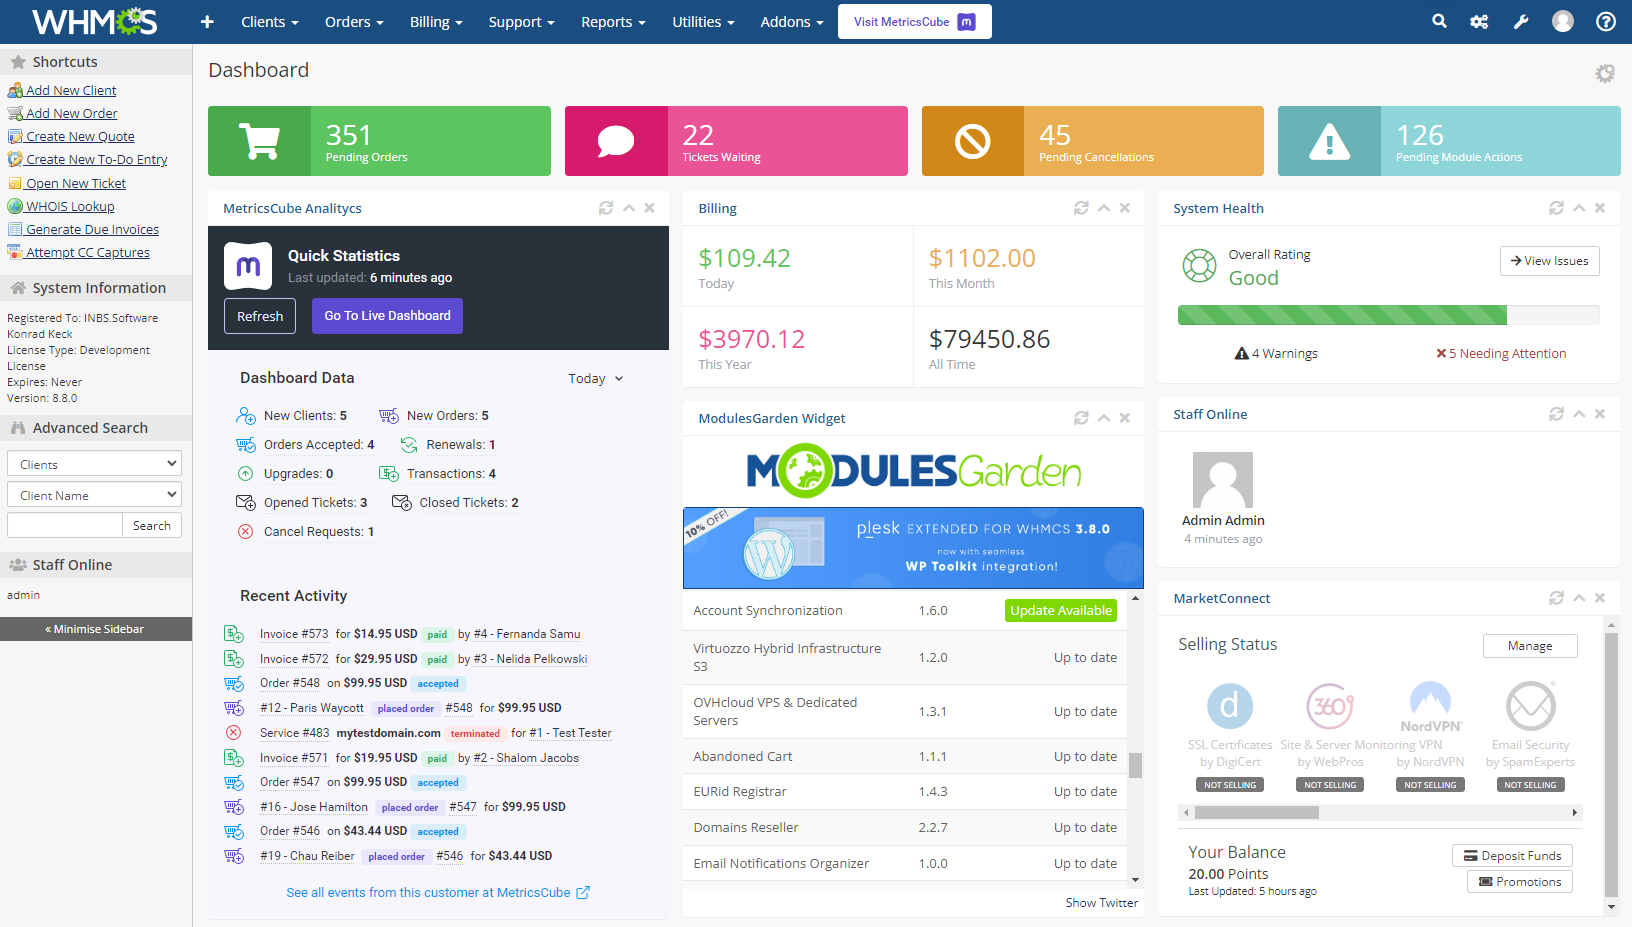Click the NordVPN service icon
The image size is (1632, 927).
[x=1430, y=706]
